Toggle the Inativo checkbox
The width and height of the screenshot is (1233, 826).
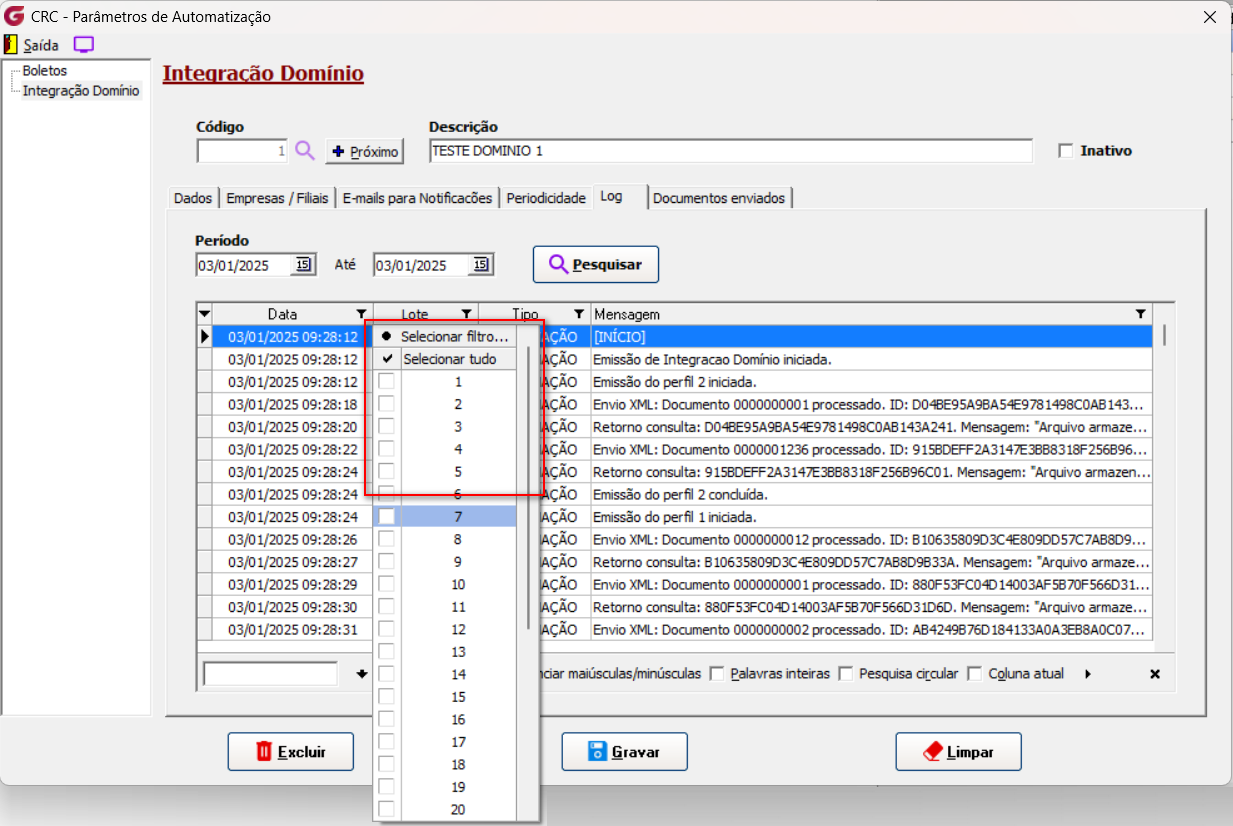pyautogui.click(x=1066, y=151)
